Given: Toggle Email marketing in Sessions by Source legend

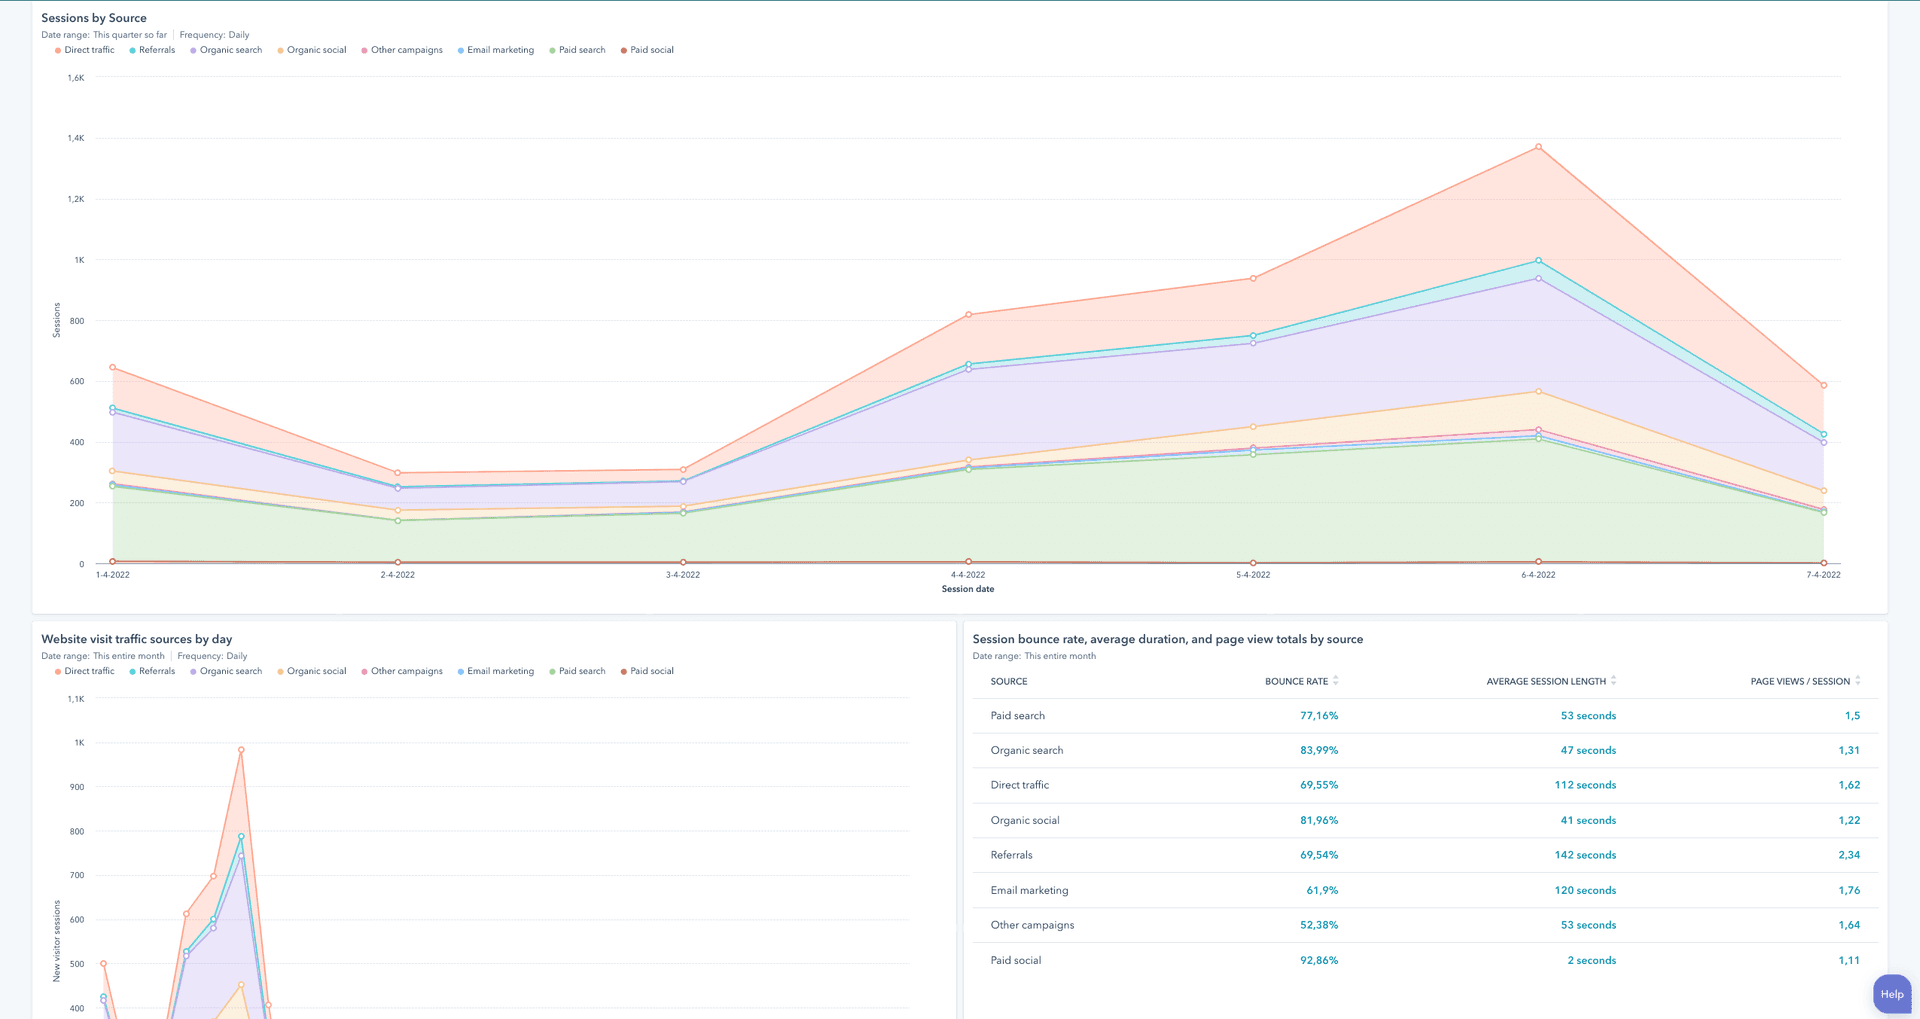Looking at the screenshot, I should click(x=496, y=50).
